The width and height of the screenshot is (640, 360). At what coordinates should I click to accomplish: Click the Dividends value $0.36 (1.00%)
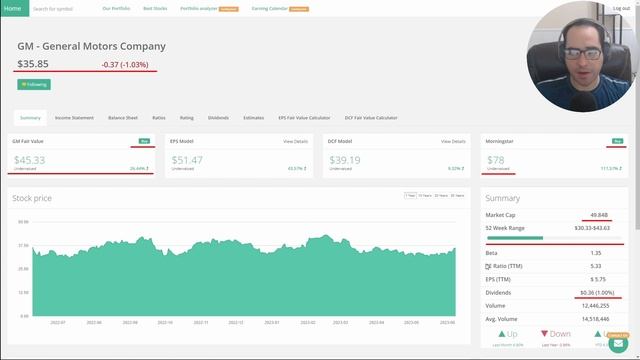[x=597, y=293]
